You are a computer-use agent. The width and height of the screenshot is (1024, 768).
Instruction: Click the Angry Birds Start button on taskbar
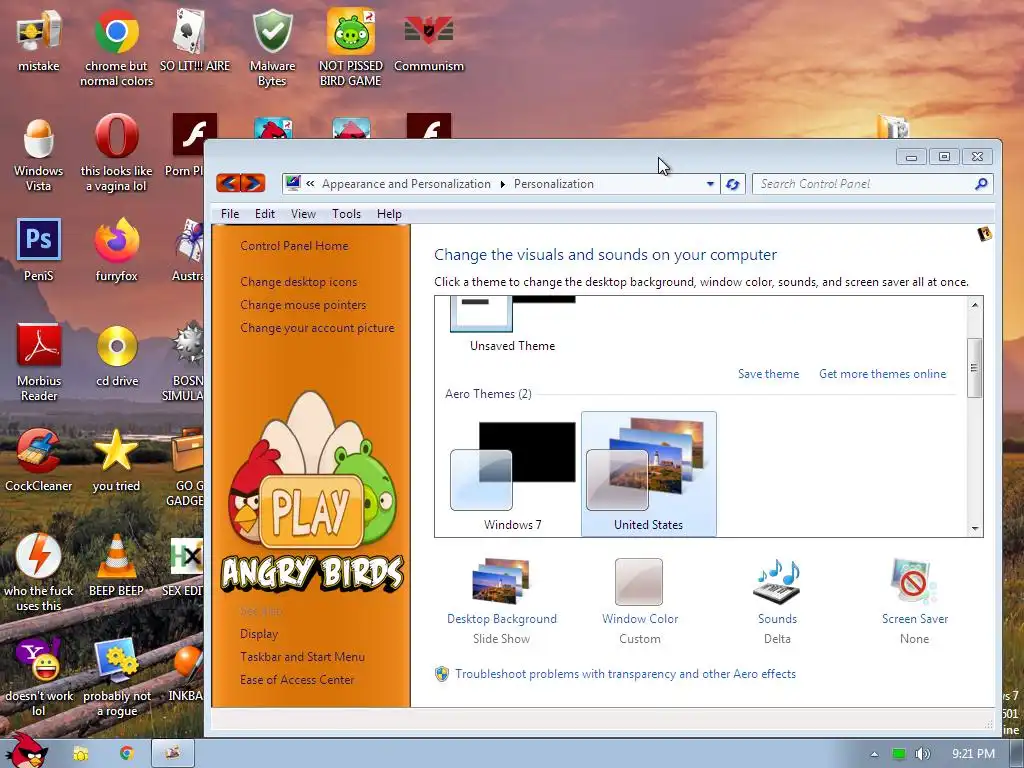[26, 750]
